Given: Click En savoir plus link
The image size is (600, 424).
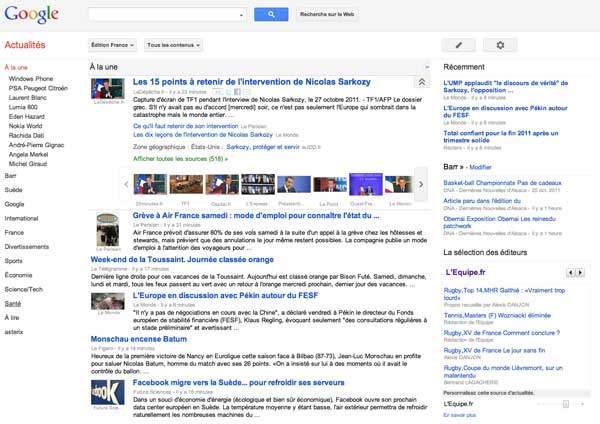Looking at the screenshot, I should coord(460,415).
